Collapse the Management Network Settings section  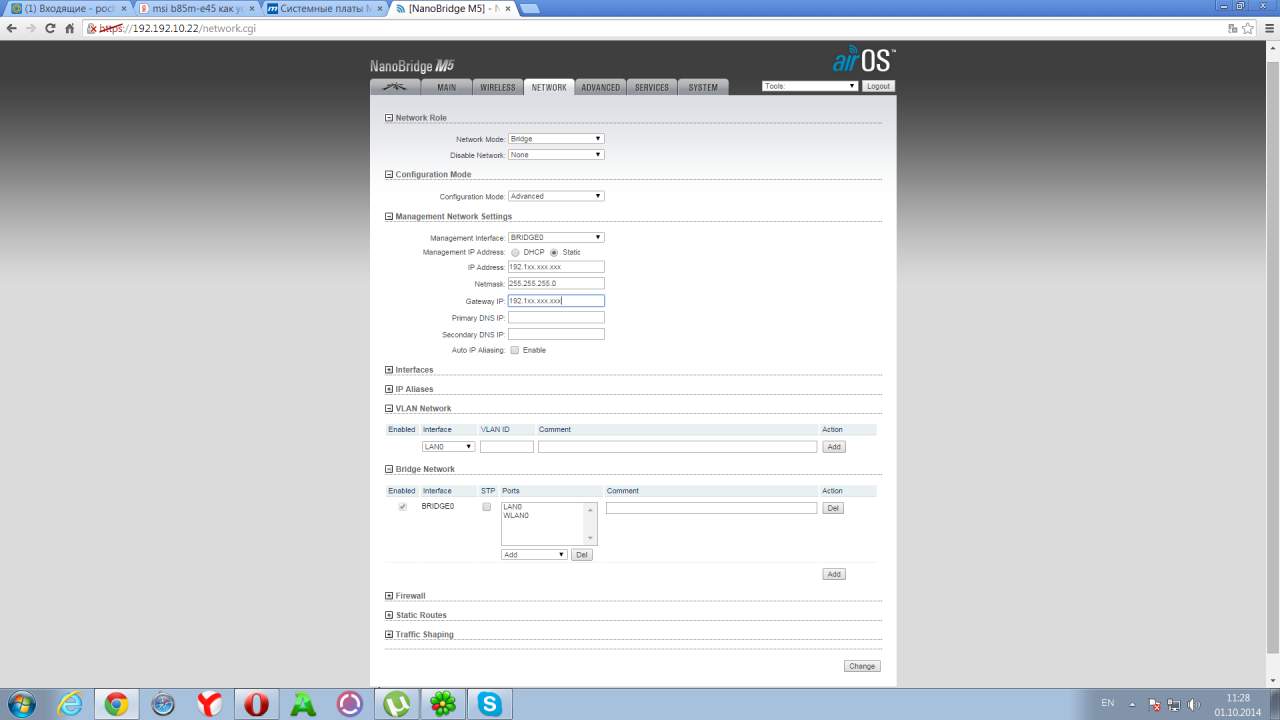[389, 216]
